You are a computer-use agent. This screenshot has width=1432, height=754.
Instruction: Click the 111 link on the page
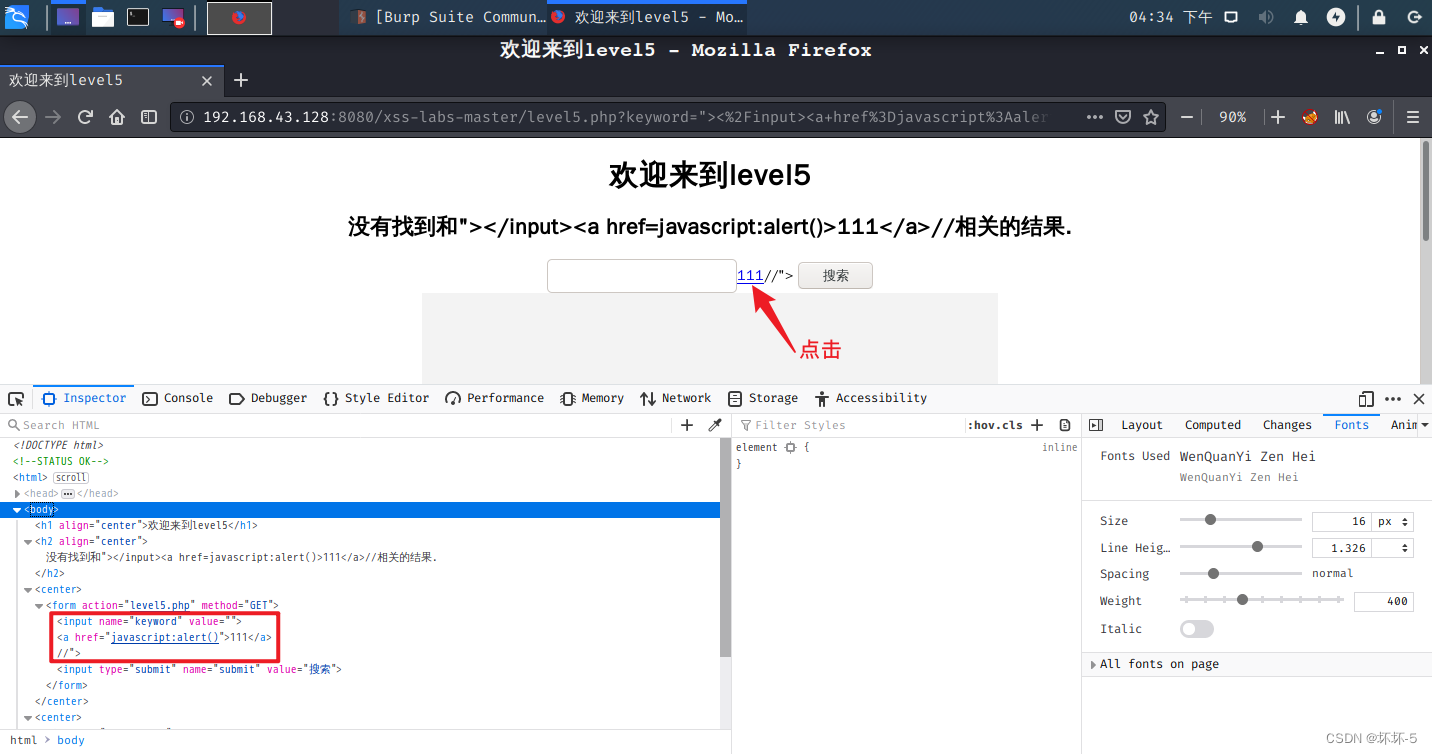pos(750,276)
